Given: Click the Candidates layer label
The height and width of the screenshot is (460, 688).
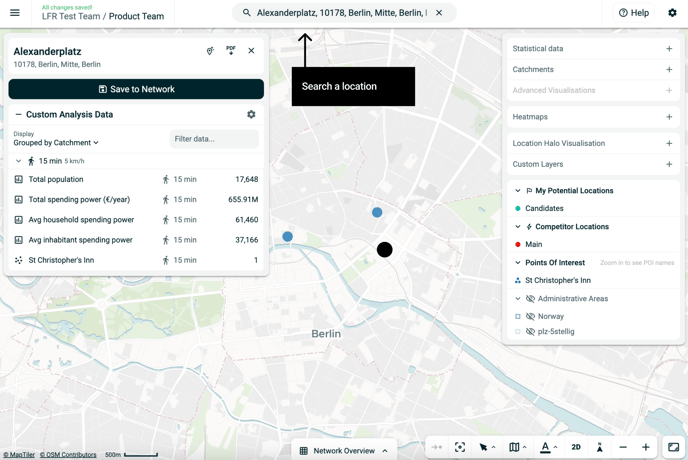Looking at the screenshot, I should pyautogui.click(x=544, y=208).
